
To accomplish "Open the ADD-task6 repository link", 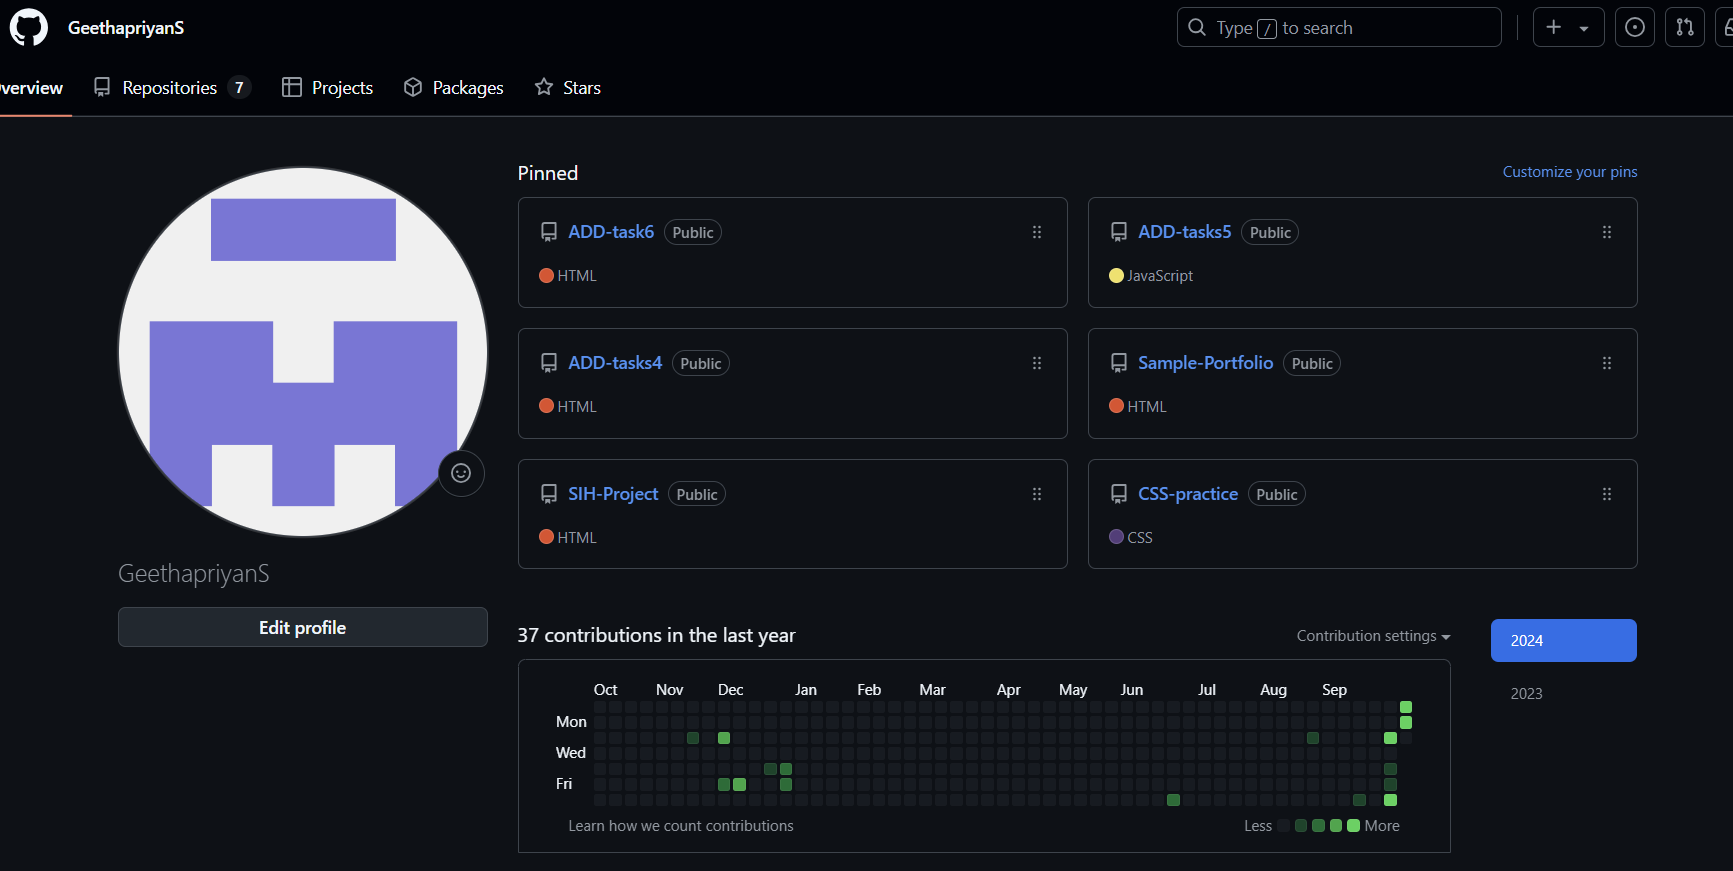I will pos(611,232).
